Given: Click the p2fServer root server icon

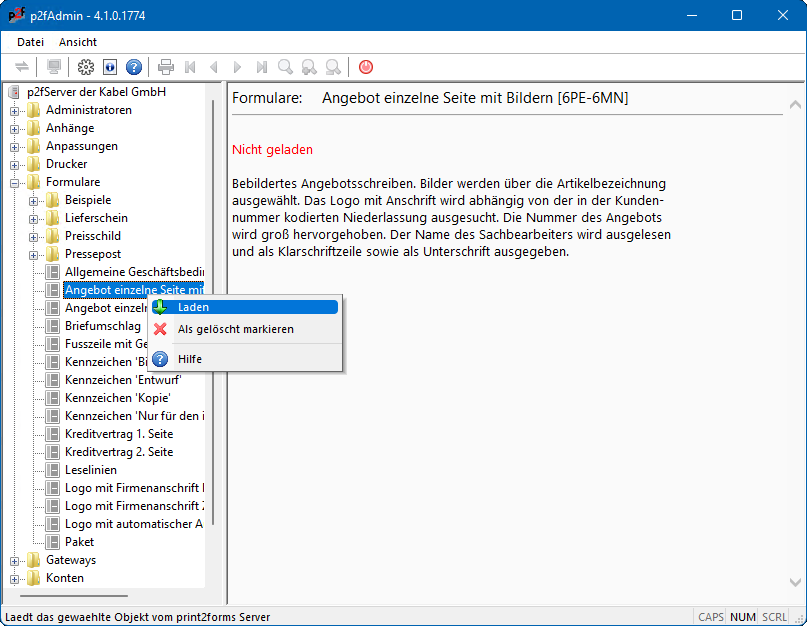Looking at the screenshot, I should click(x=14, y=92).
